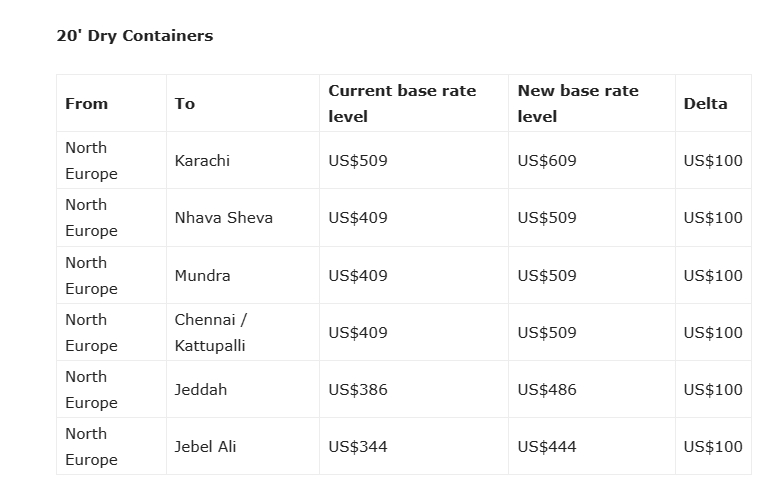This screenshot has width=779, height=496.
Task: Click the "Delta" column header
Action: 705,104
